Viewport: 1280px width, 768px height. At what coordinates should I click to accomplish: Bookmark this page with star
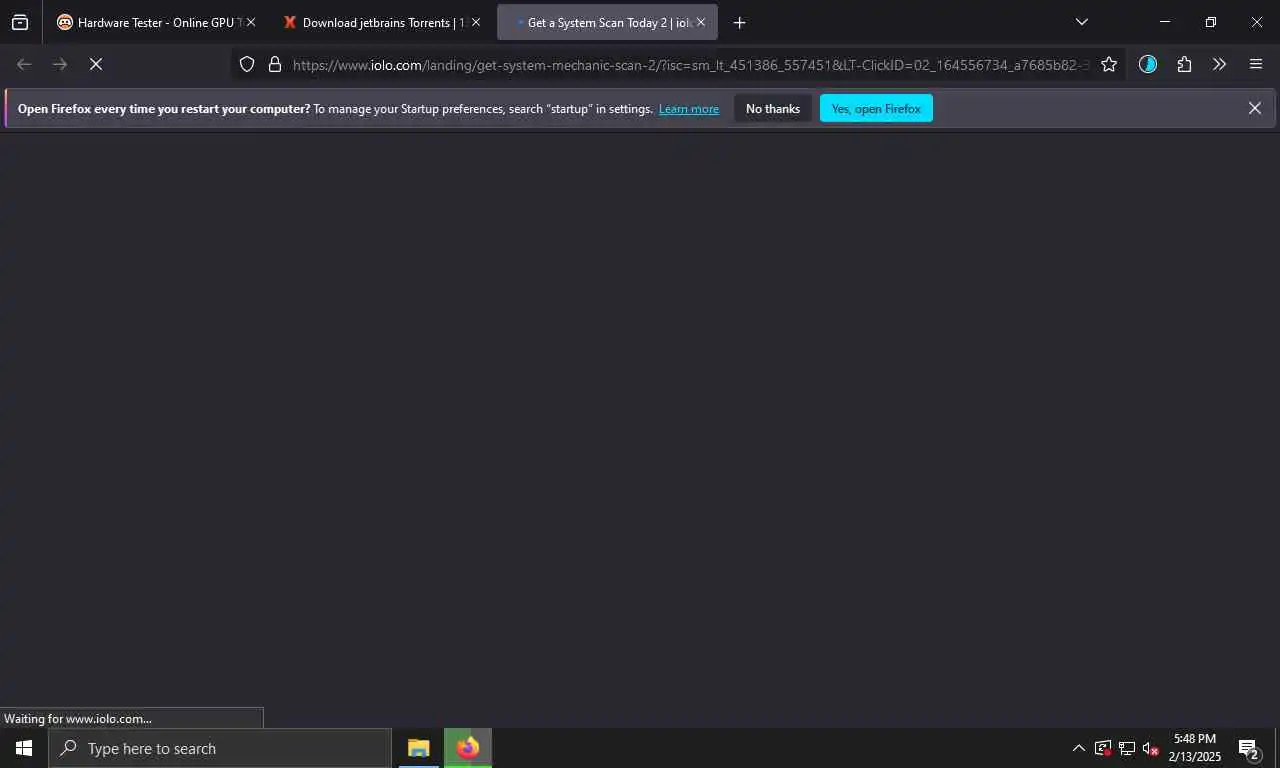(x=1108, y=64)
